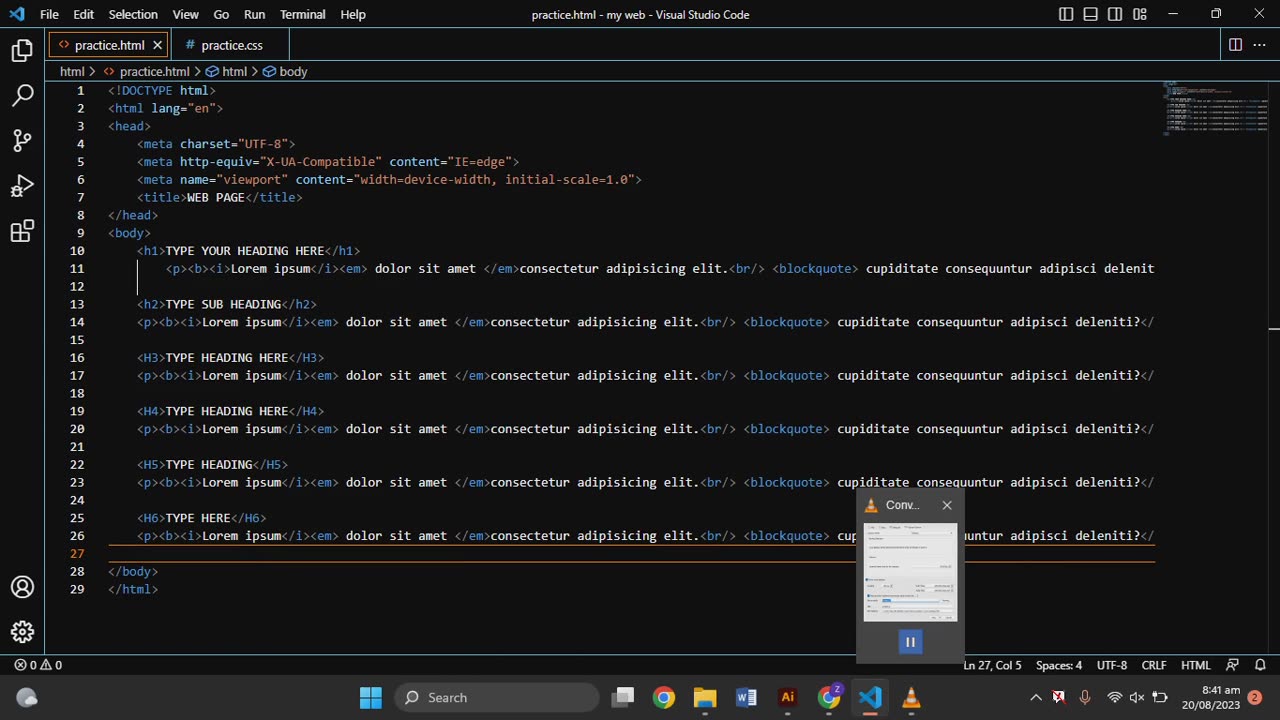Toggle the bottom Panel layout

point(1090,14)
